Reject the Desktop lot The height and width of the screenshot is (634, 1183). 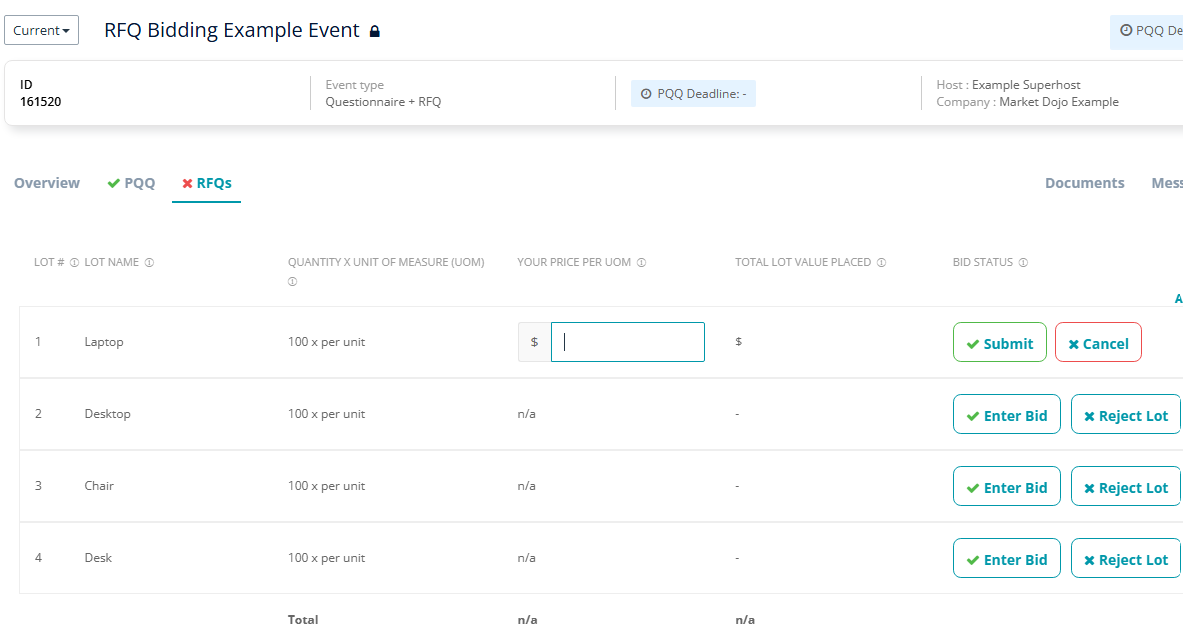1126,414
